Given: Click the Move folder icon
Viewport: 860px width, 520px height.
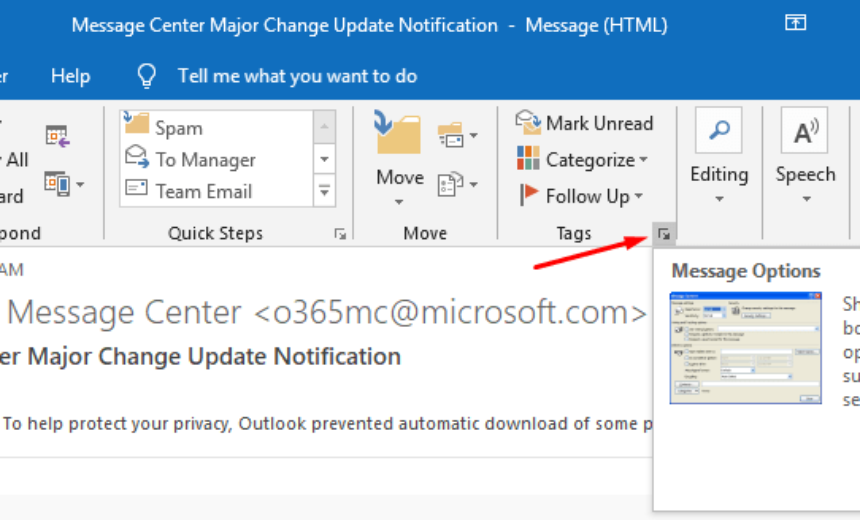Looking at the screenshot, I should [398, 132].
